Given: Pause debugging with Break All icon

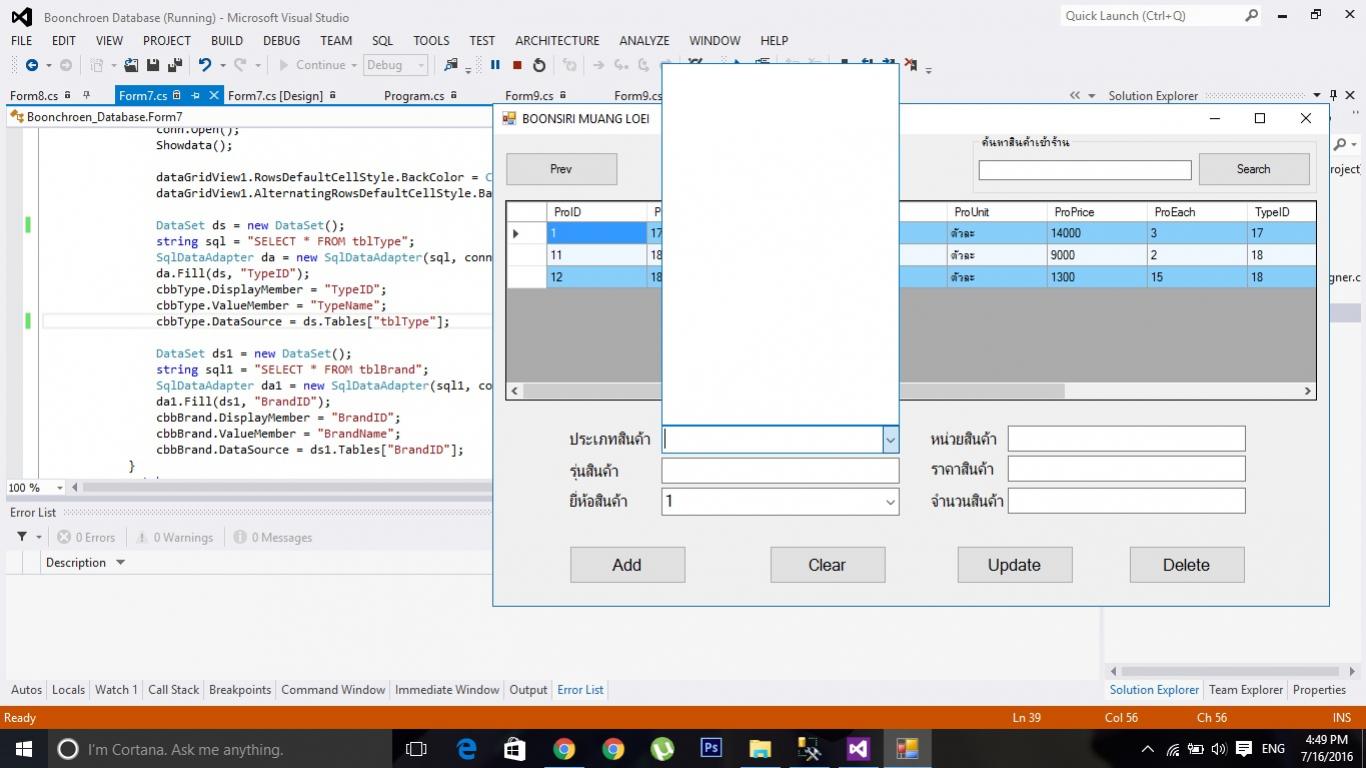Looking at the screenshot, I should click(x=495, y=65).
